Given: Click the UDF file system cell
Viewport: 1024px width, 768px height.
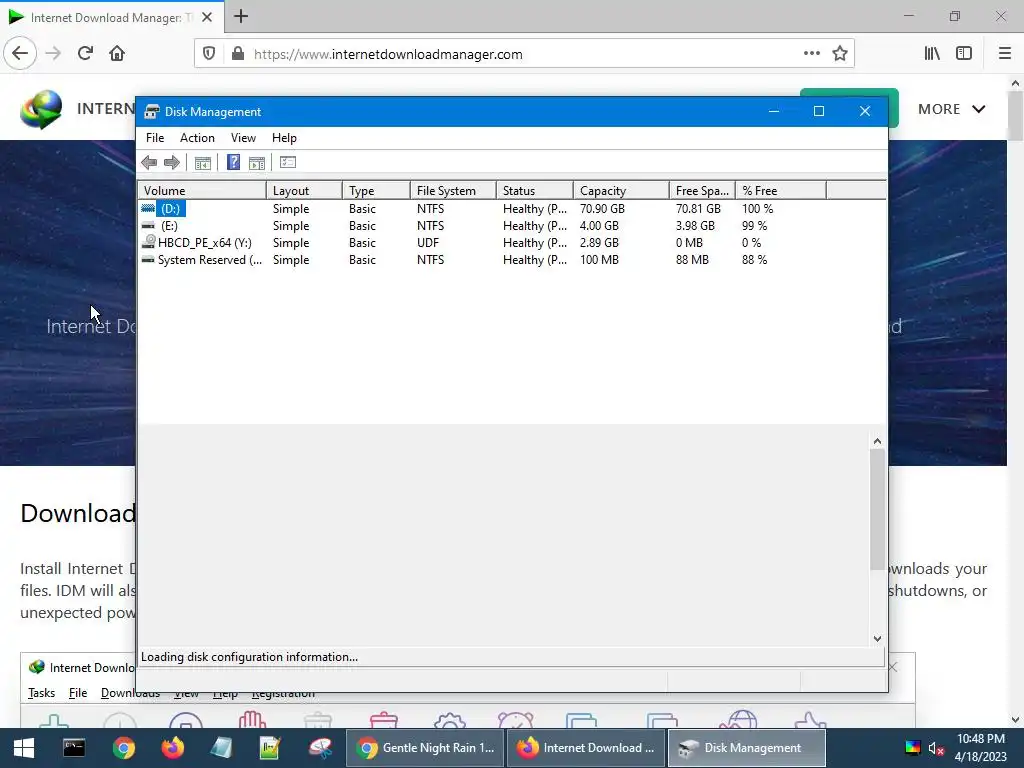Looking at the screenshot, I should point(428,242).
